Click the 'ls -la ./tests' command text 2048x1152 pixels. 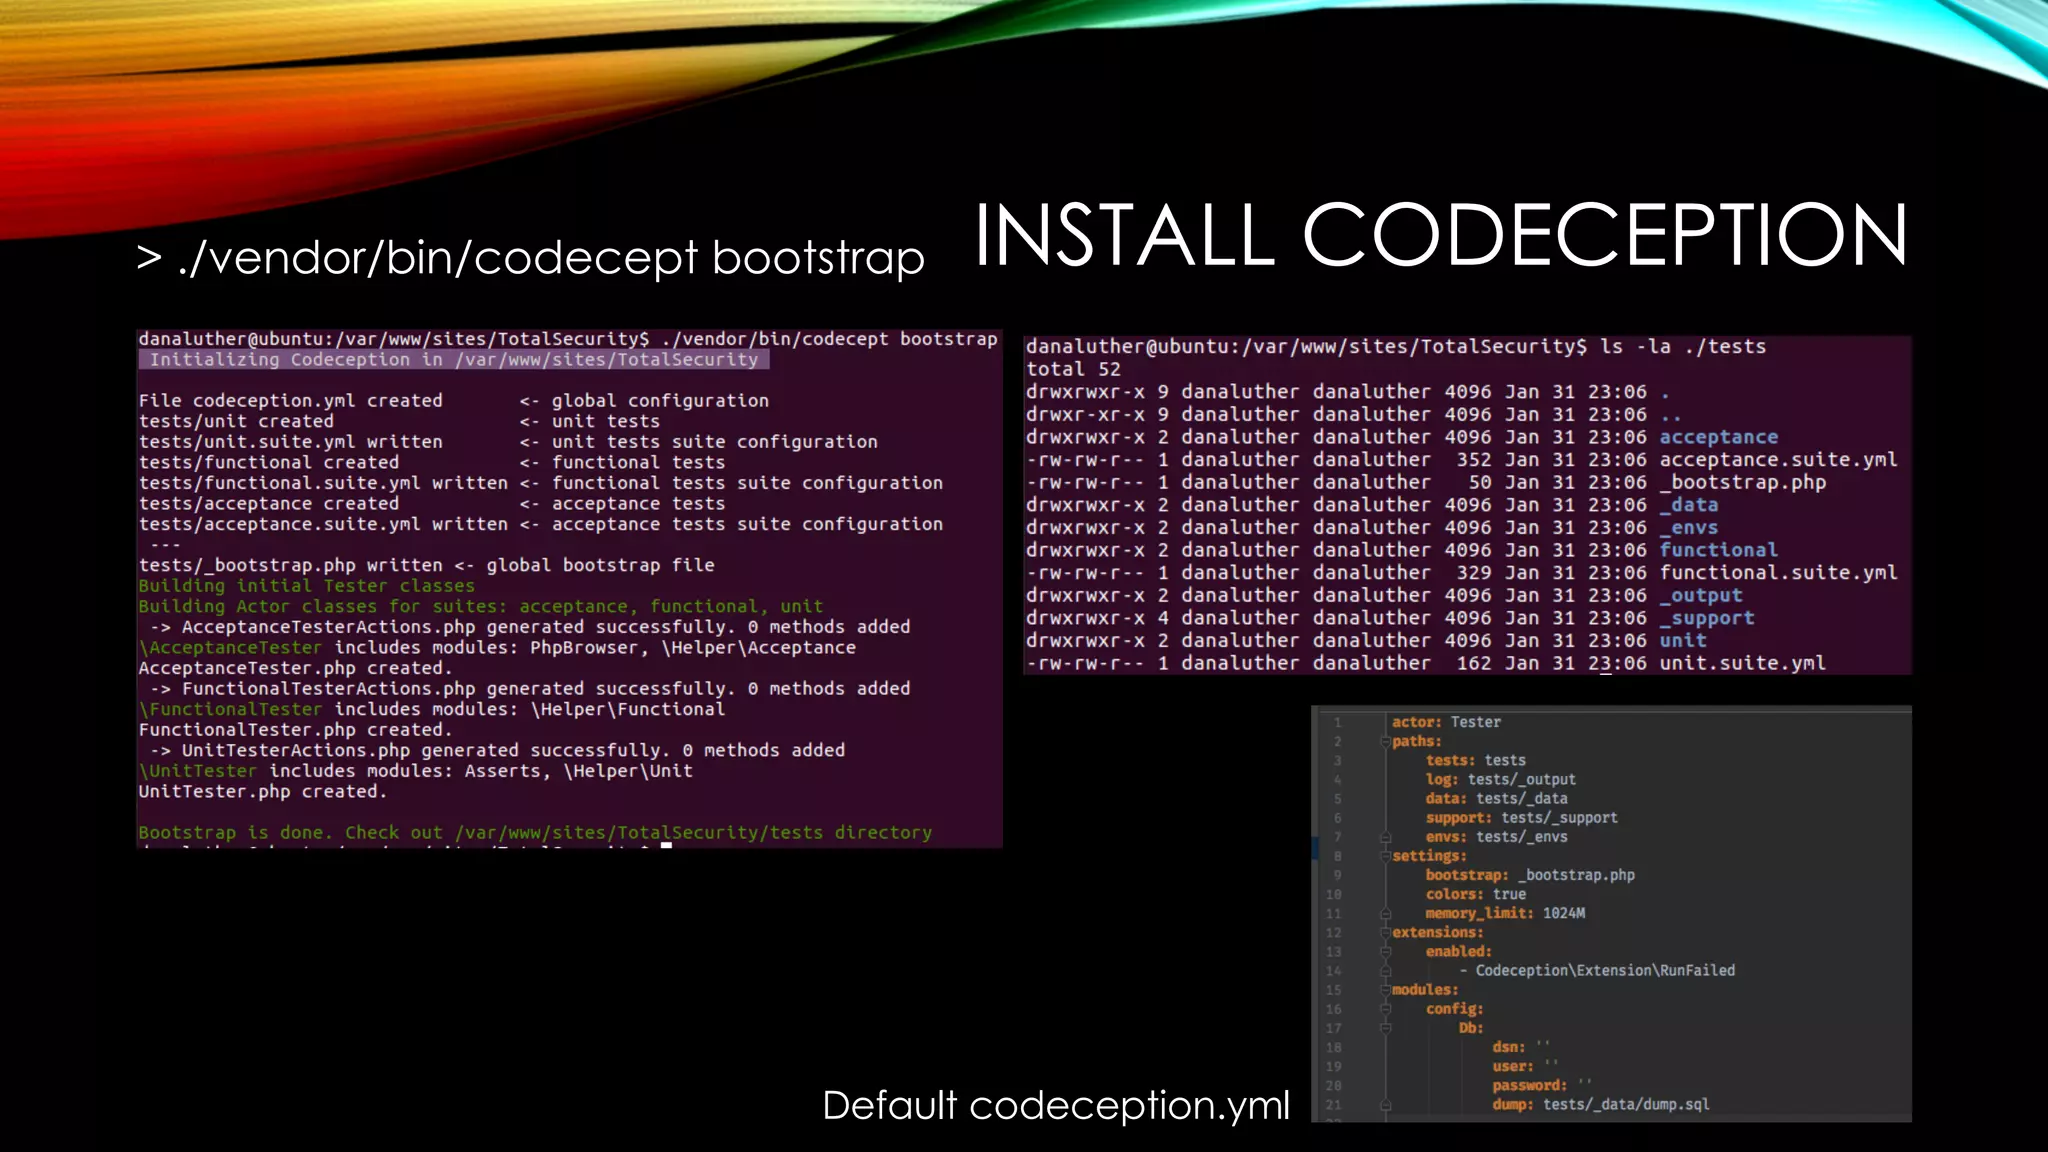pos(1683,347)
